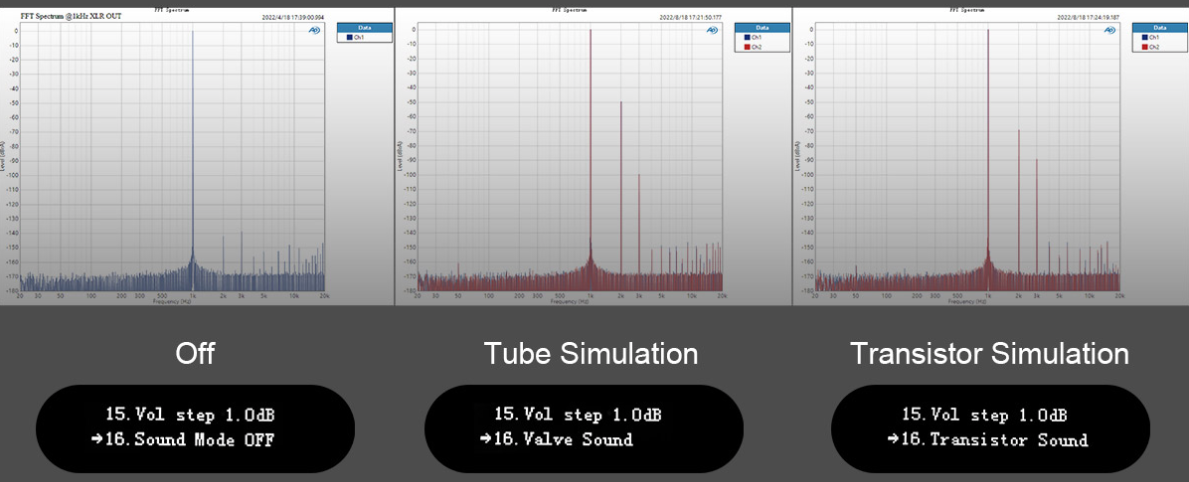
Task: Click the FFT Spectrum @1kHz XLR OUT title
Action: [x=68, y=17]
